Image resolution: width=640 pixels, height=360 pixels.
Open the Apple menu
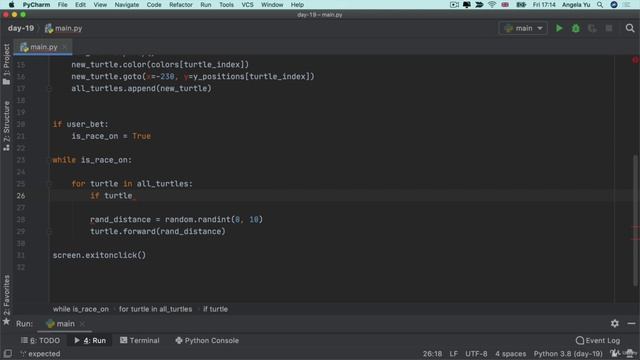coord(11,5)
